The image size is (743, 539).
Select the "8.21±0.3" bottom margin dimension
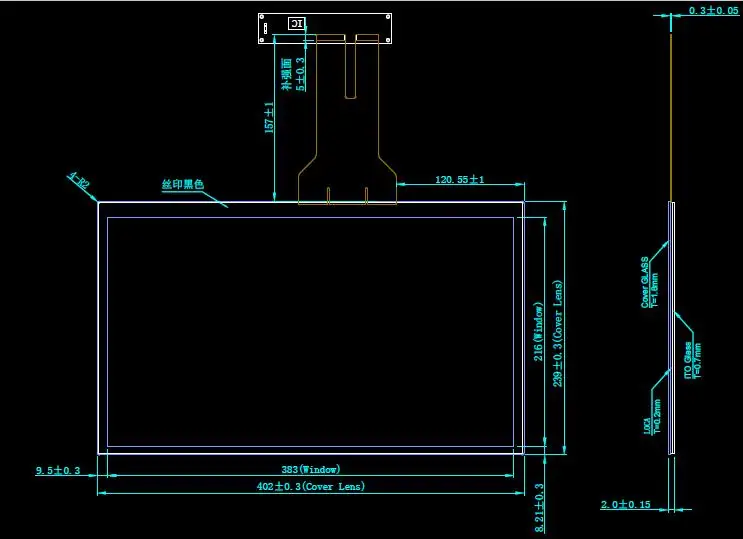pyautogui.click(x=539, y=508)
